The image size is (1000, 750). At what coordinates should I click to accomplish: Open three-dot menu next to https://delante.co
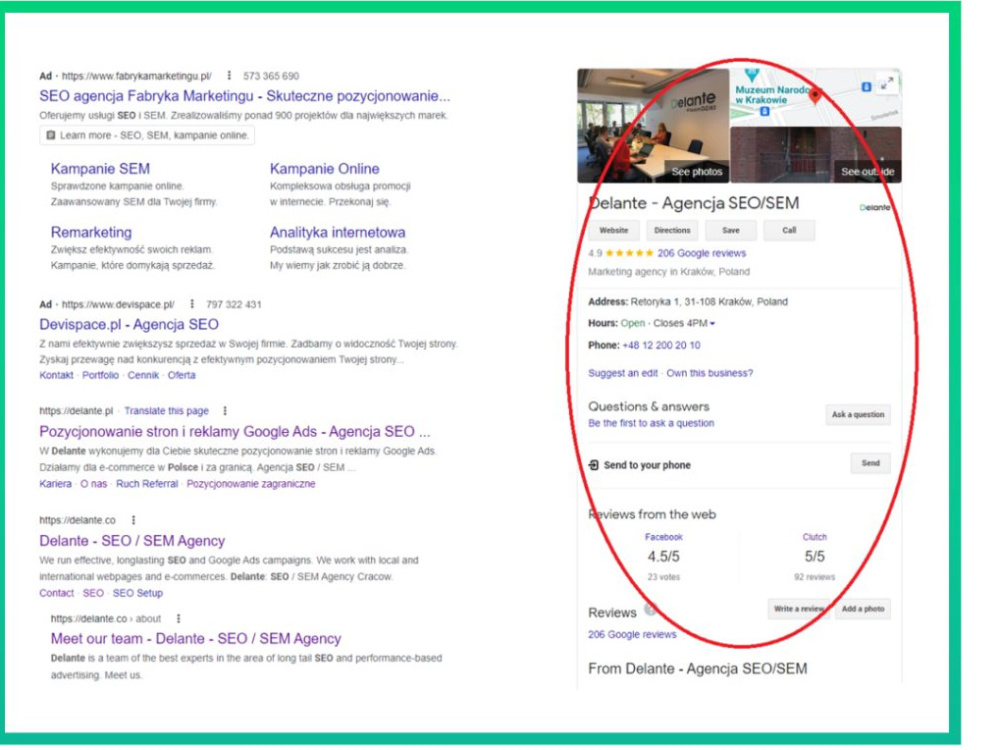point(133,520)
